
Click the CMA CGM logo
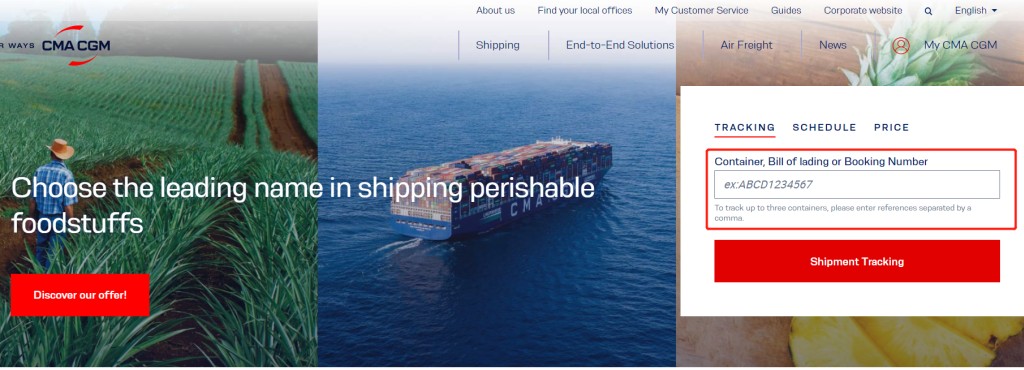75,45
